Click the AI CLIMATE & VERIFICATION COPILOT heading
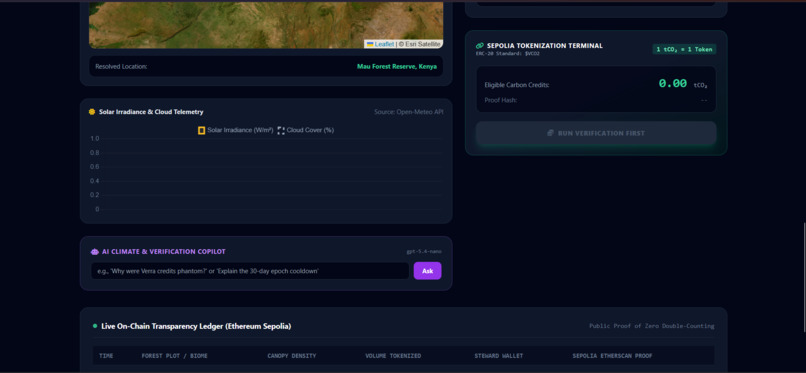The image size is (806, 373). click(x=163, y=252)
